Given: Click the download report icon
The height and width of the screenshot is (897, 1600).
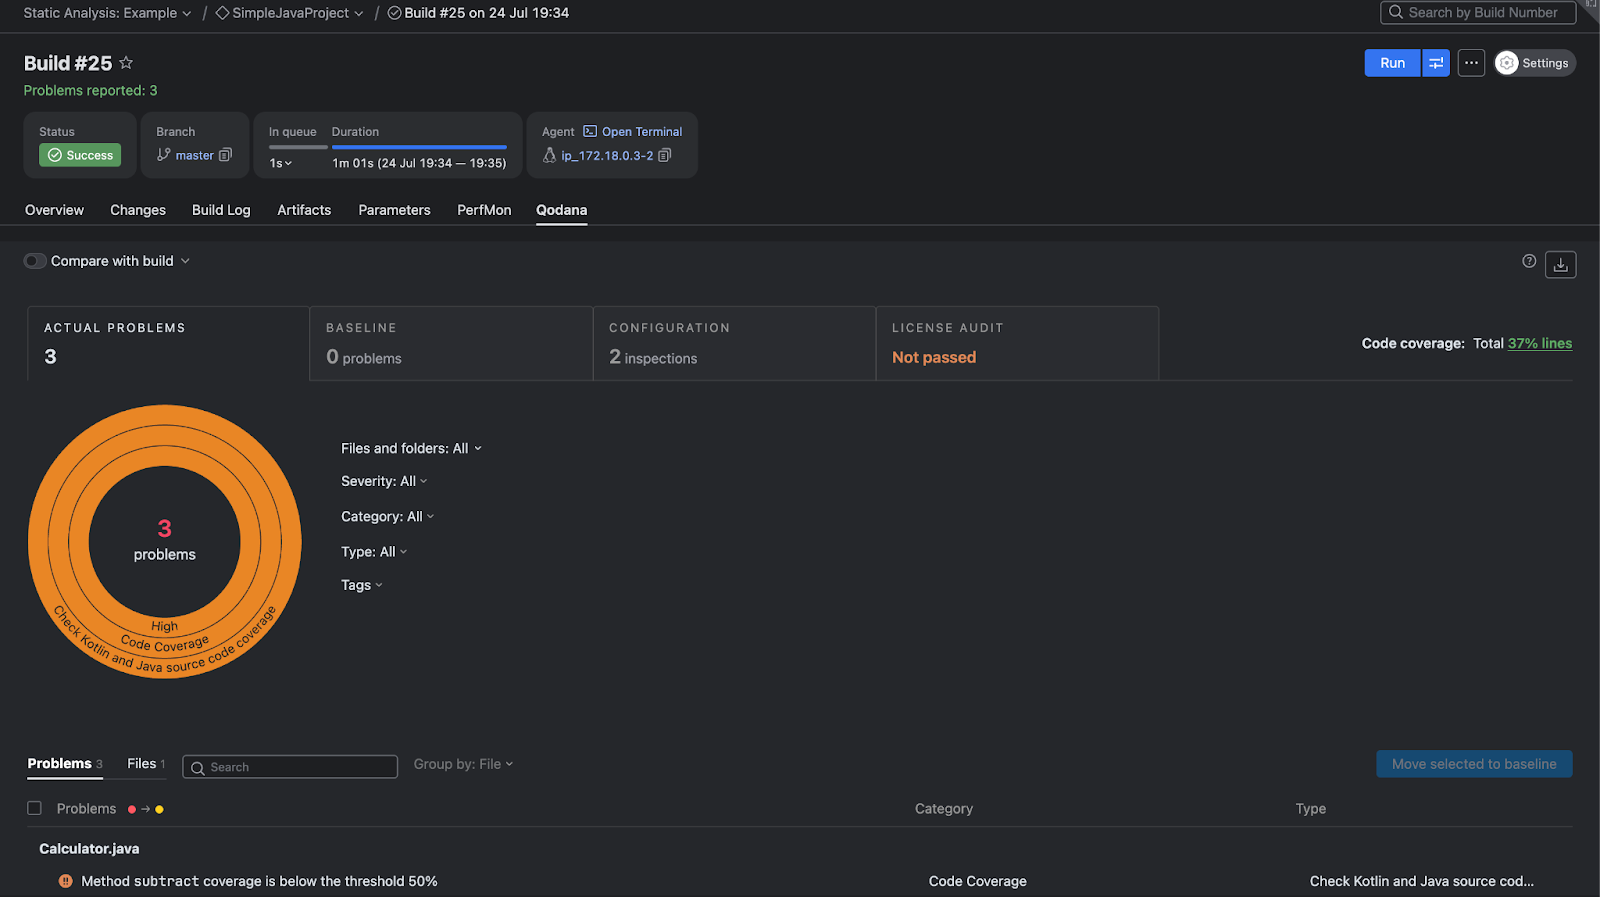Looking at the screenshot, I should (1560, 265).
